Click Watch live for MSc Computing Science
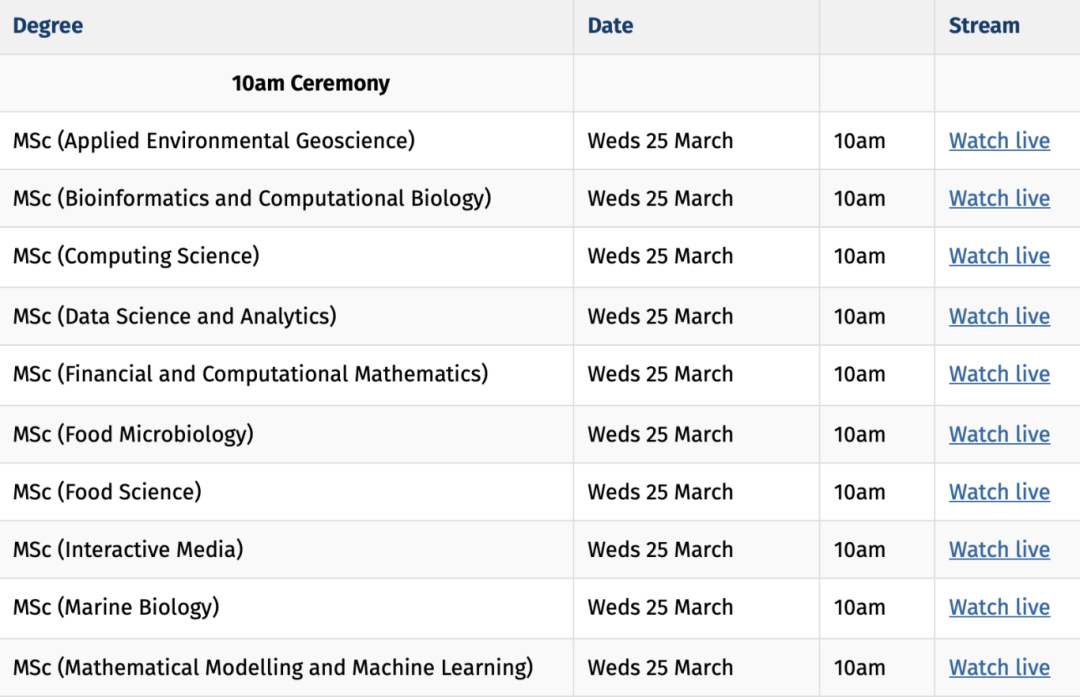 pyautogui.click(x=999, y=257)
